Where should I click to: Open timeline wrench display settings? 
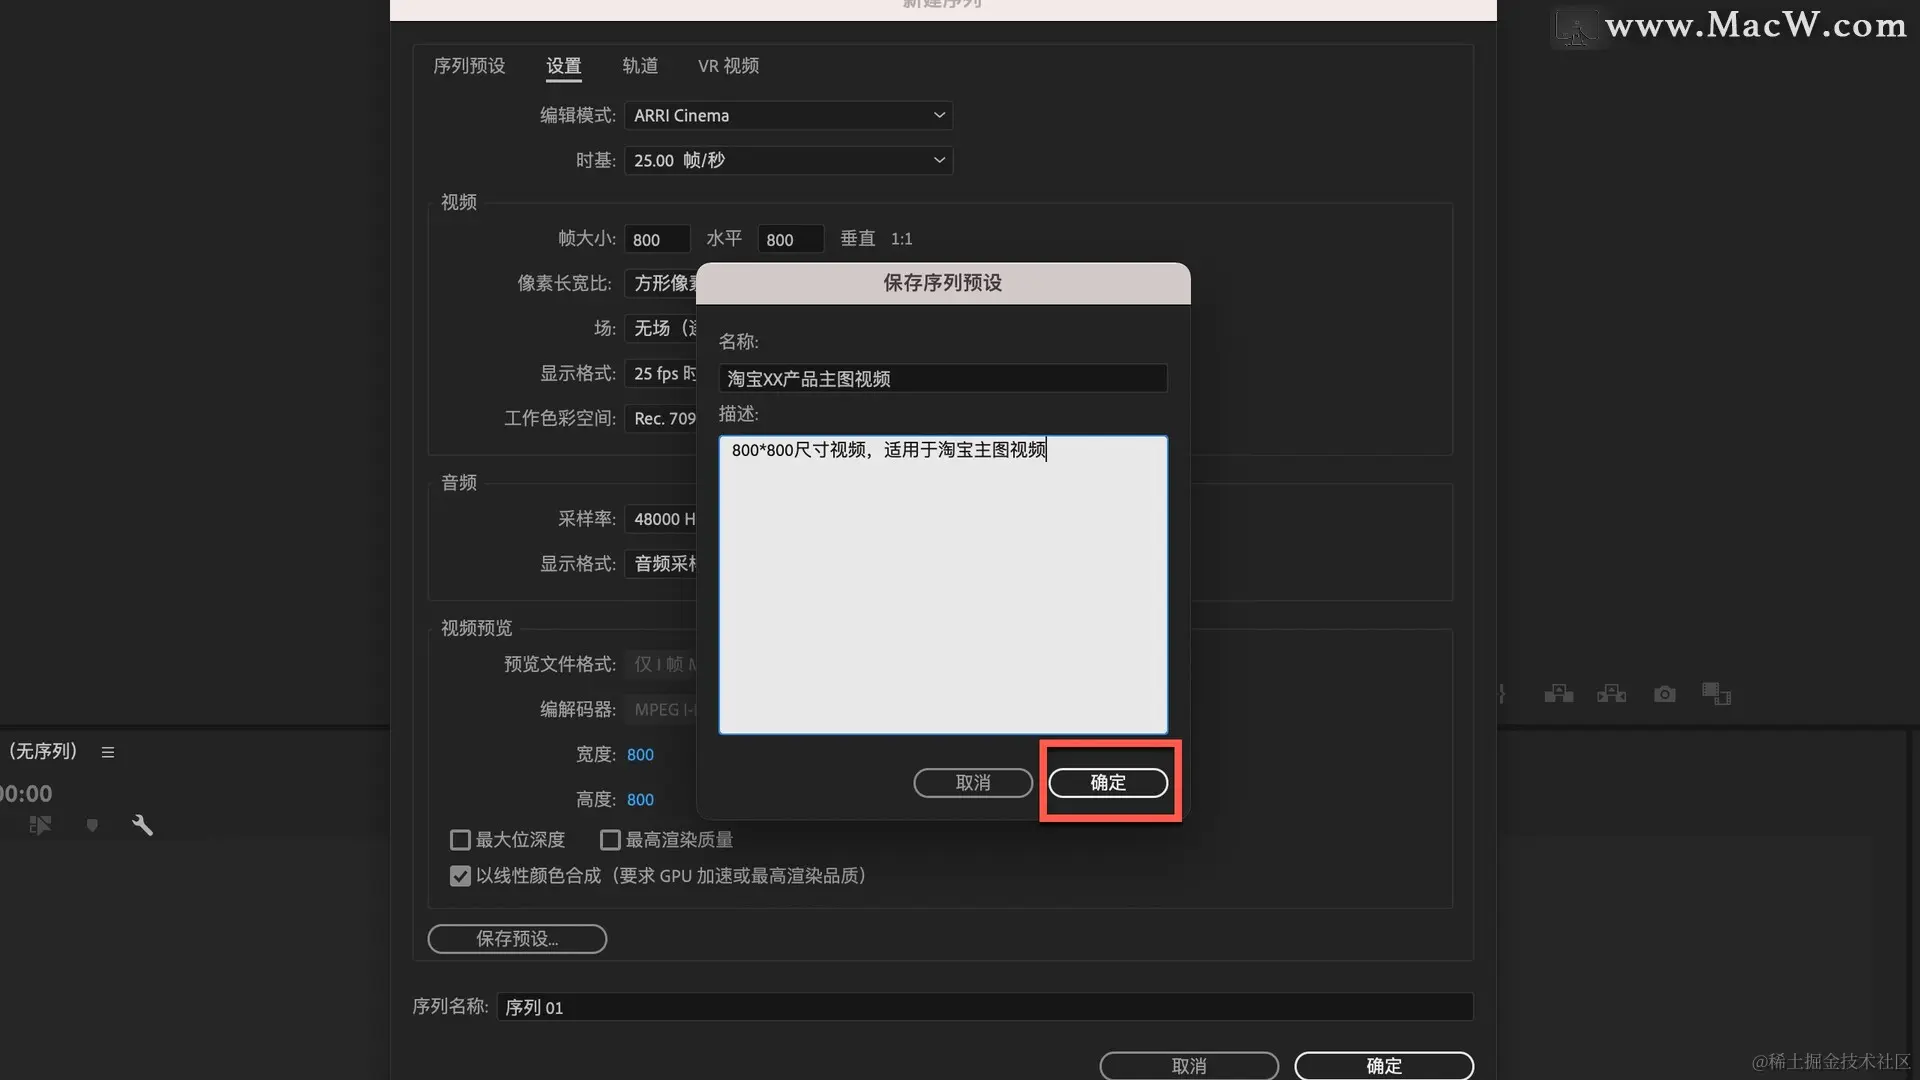point(142,825)
